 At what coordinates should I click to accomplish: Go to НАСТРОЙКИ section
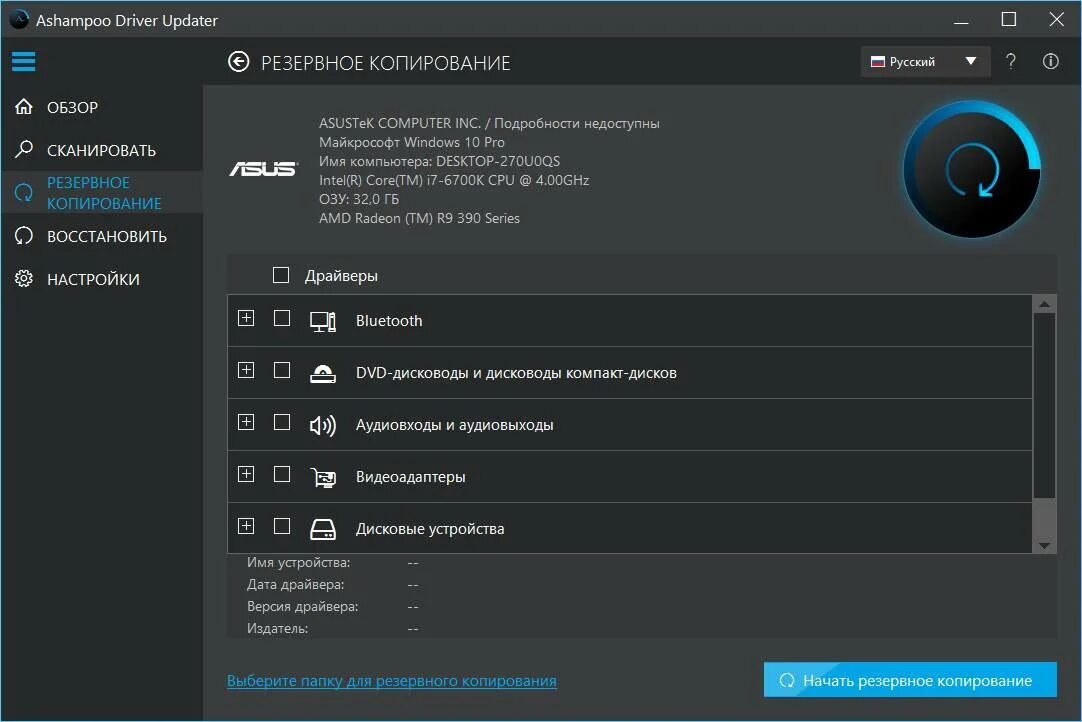coord(102,279)
